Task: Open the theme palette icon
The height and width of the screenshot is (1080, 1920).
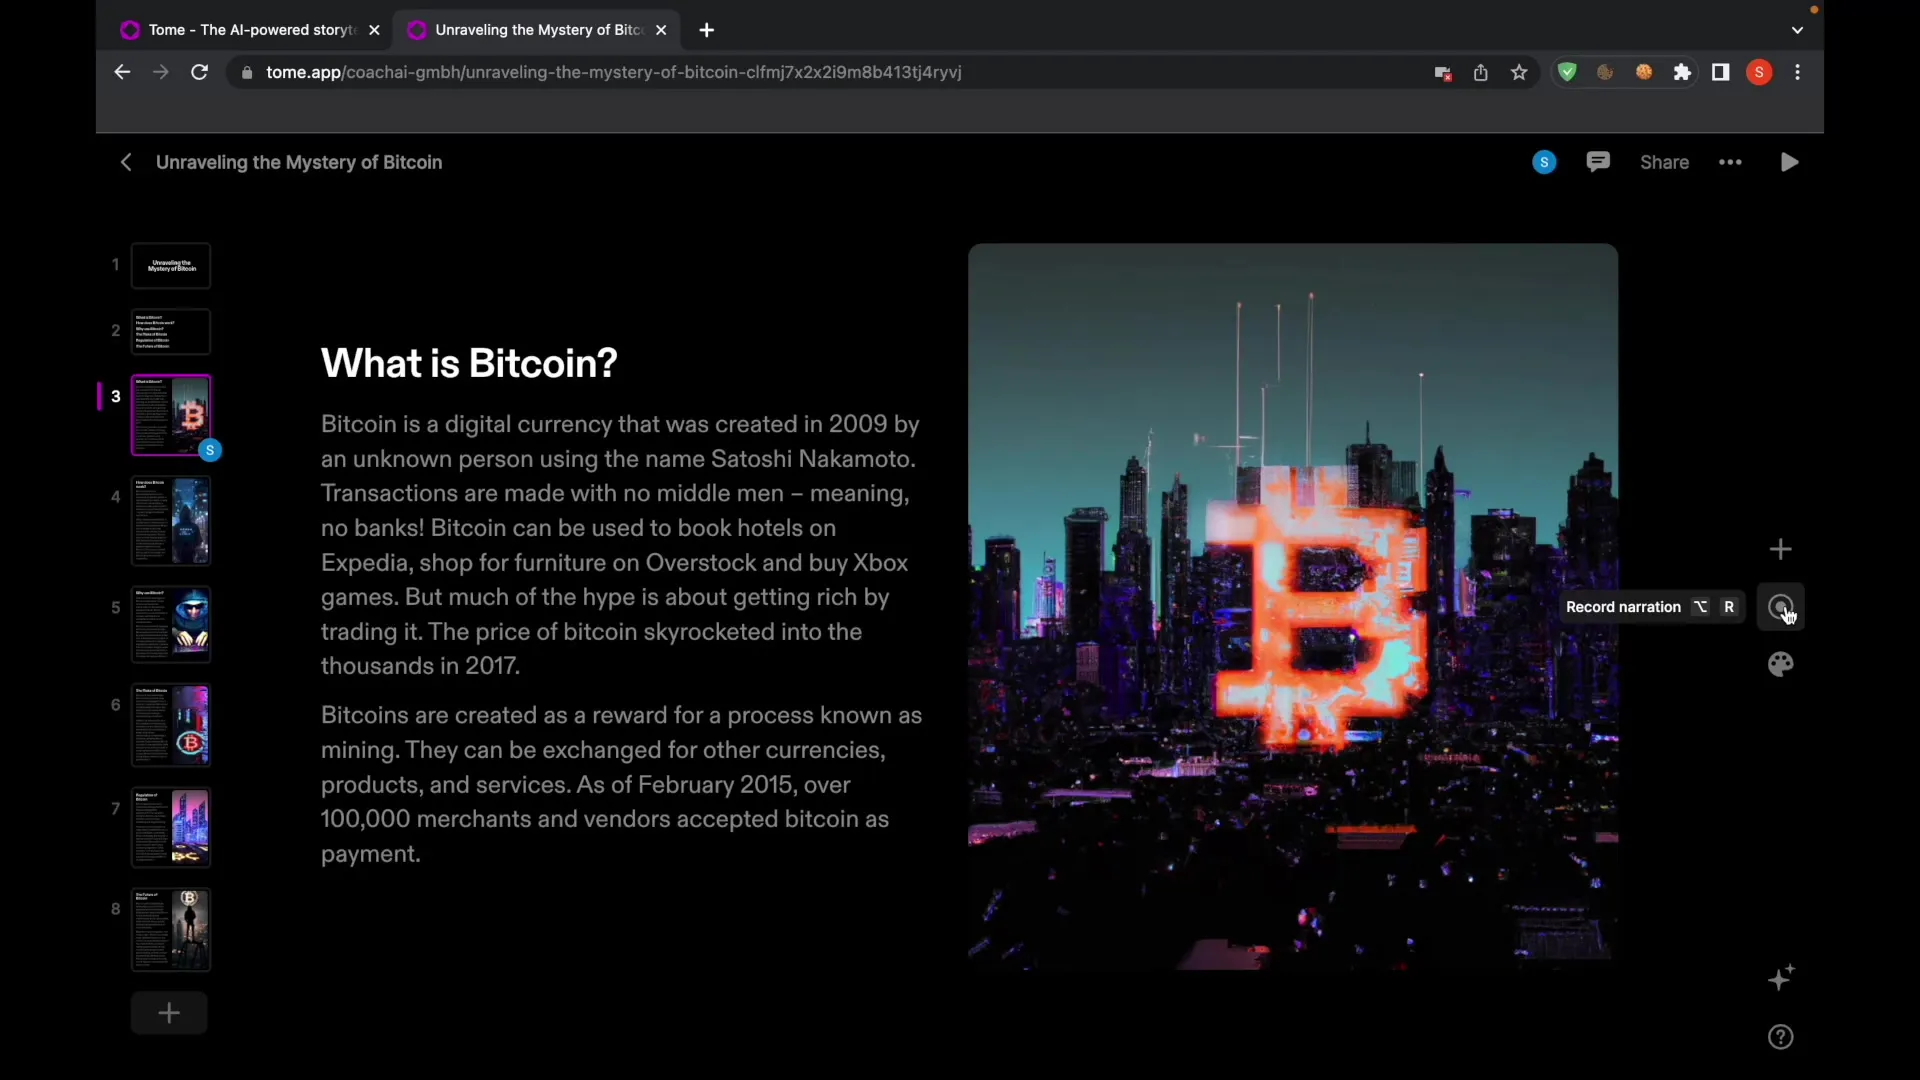Action: 1780,664
